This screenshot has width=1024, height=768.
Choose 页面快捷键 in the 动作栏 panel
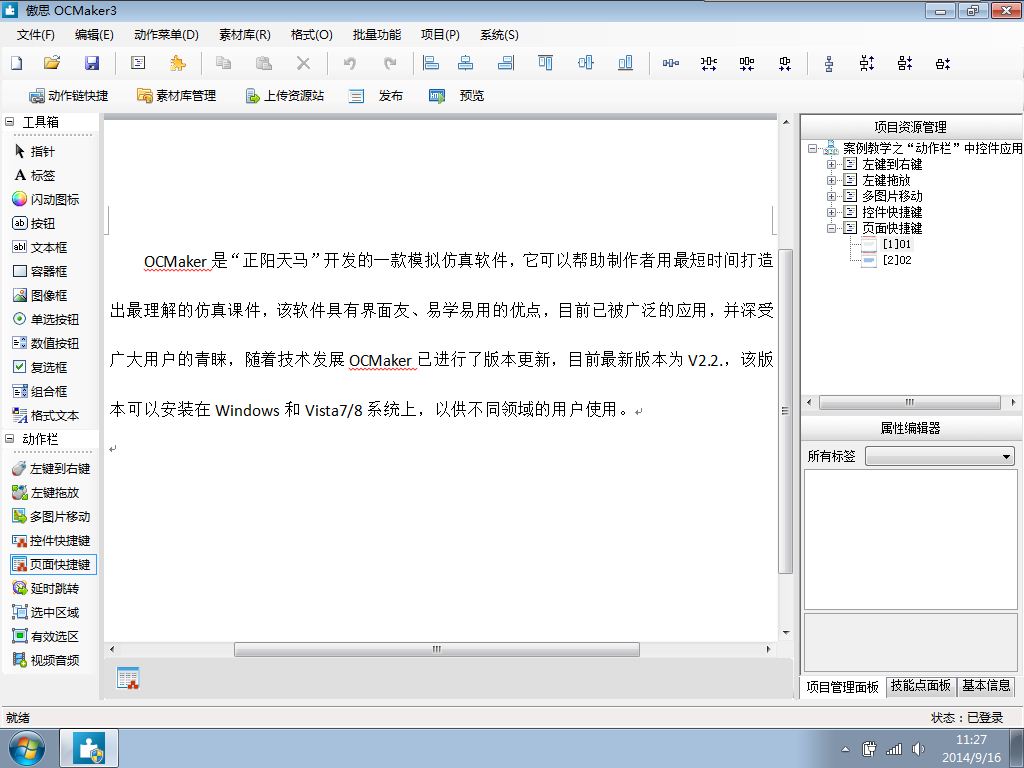pyautogui.click(x=53, y=564)
